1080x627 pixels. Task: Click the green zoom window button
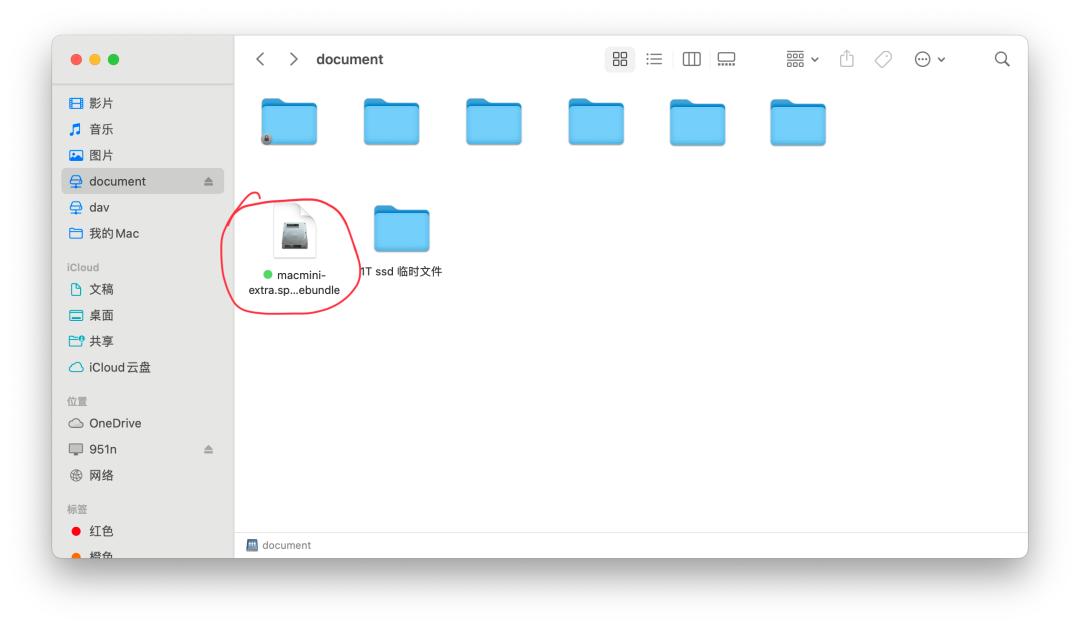(x=114, y=59)
